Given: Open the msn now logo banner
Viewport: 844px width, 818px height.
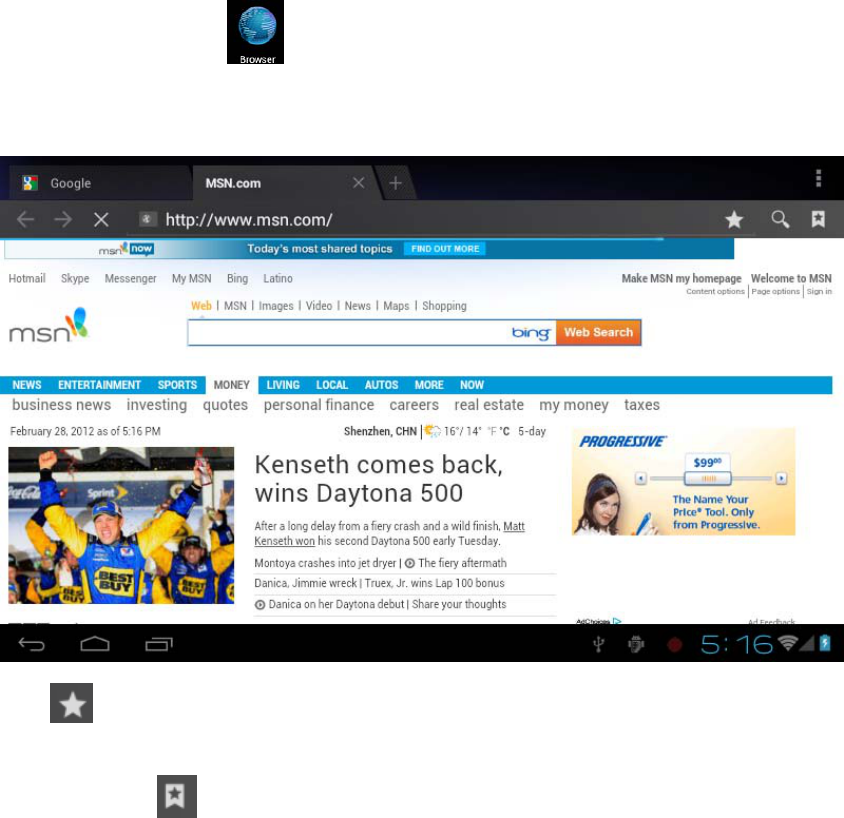Looking at the screenshot, I should 126,249.
